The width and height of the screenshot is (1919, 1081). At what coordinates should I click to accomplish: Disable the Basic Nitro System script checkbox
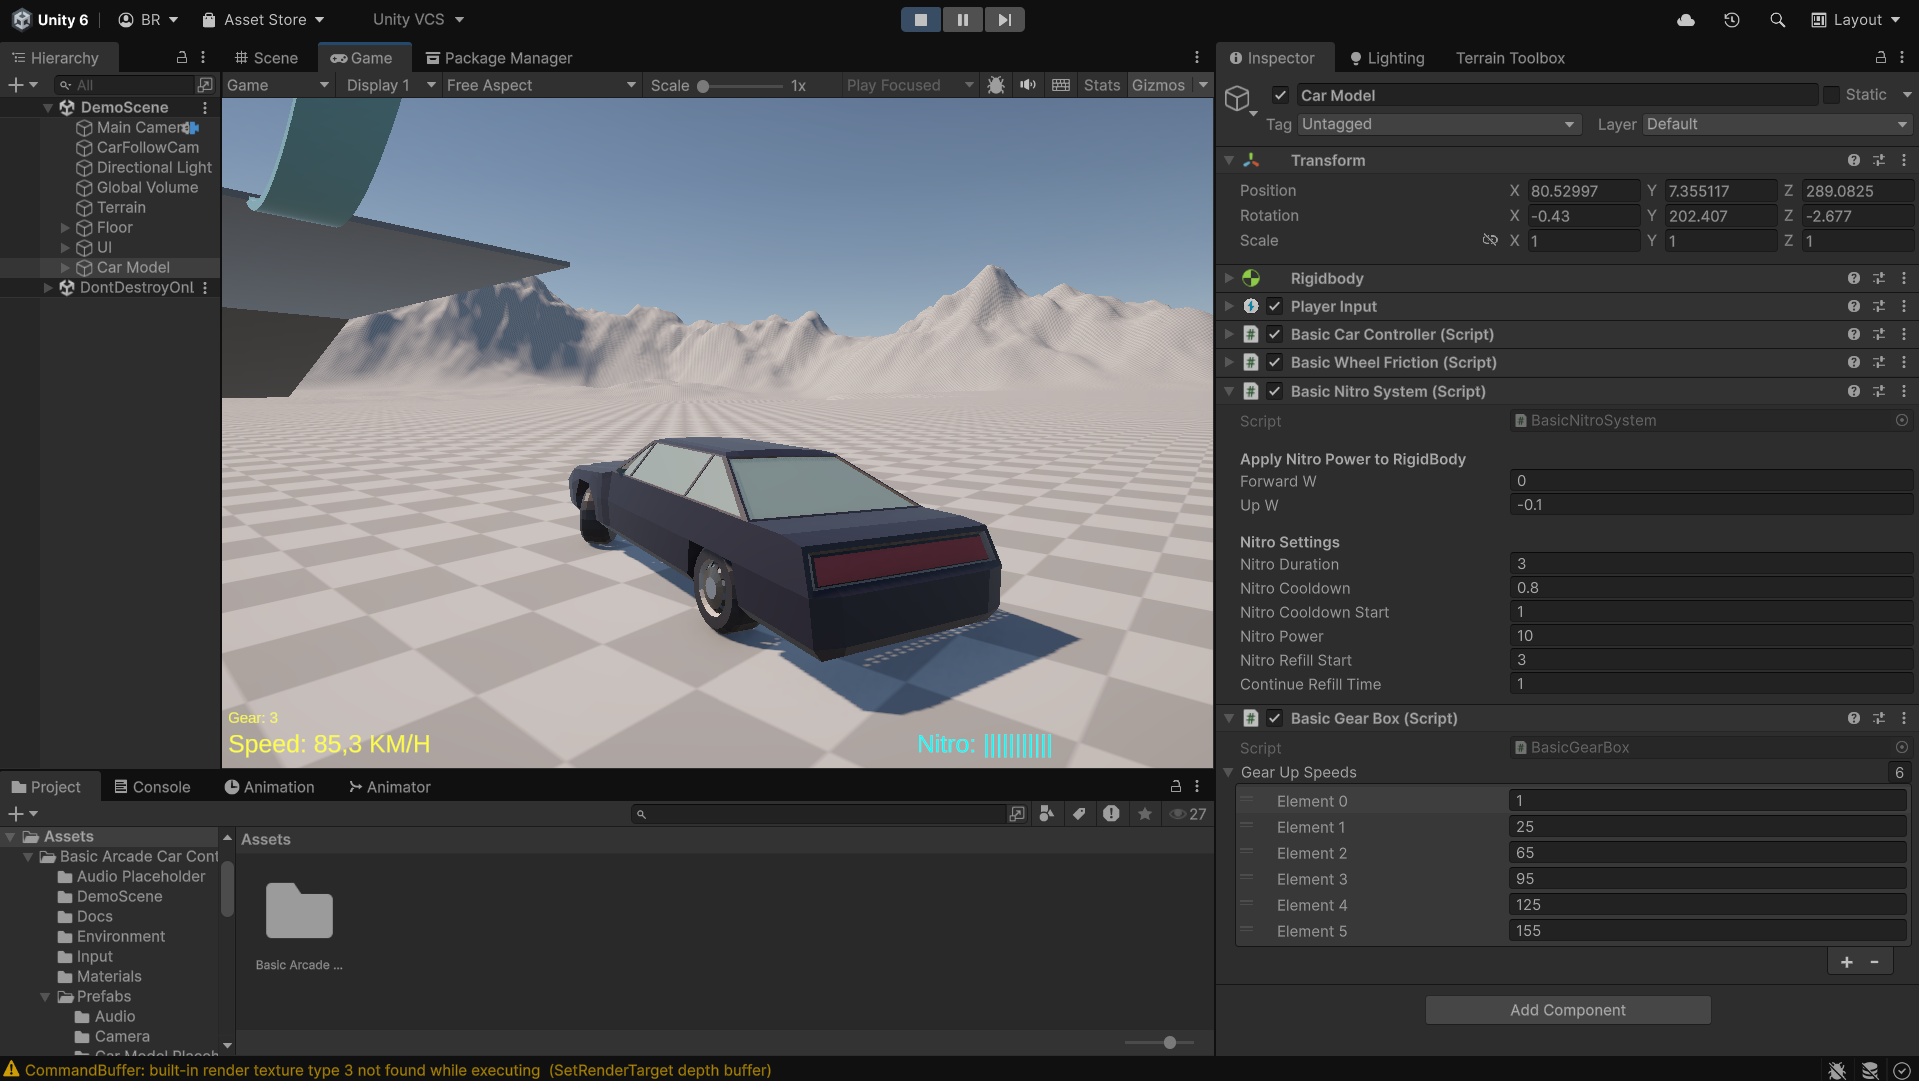point(1275,392)
